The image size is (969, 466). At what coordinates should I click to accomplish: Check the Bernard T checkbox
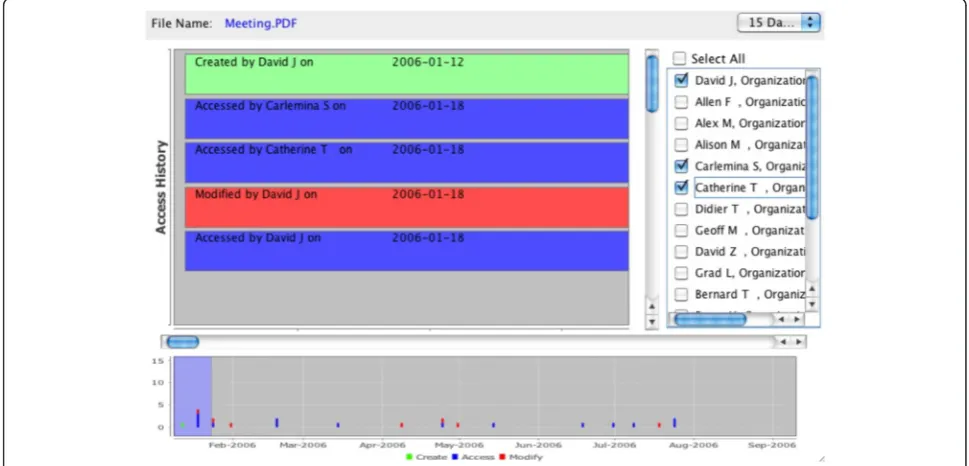tap(681, 294)
